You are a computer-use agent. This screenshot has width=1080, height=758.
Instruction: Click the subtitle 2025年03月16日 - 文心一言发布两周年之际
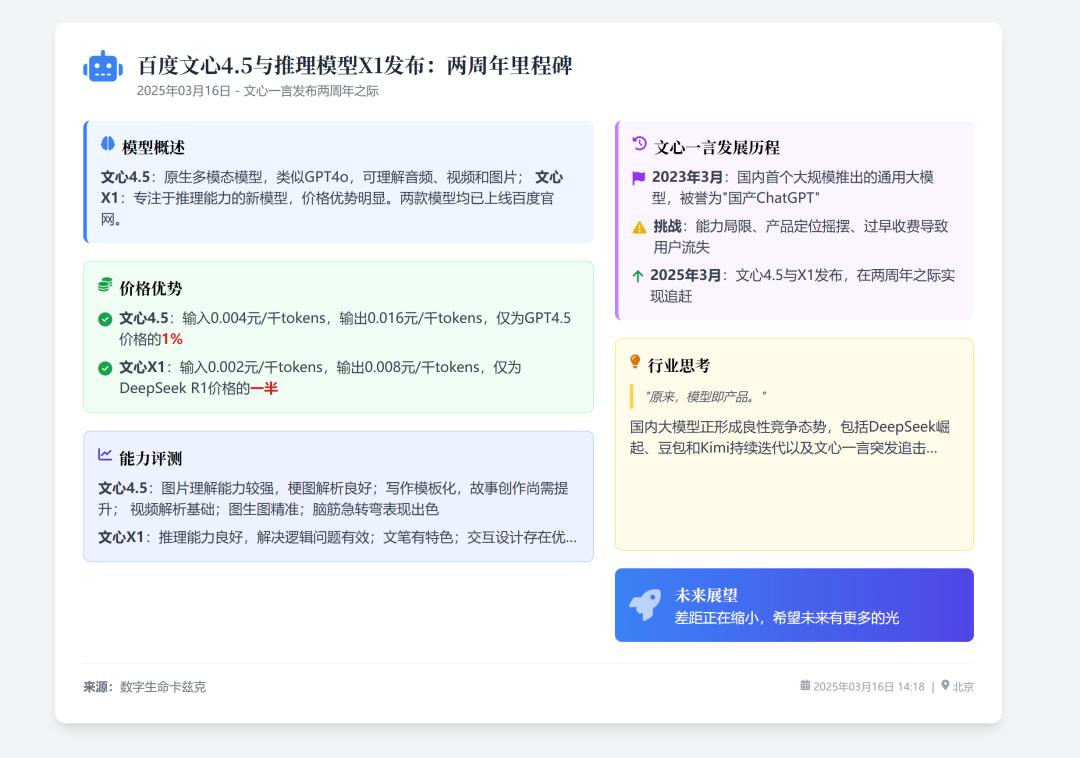pyautogui.click(x=258, y=91)
